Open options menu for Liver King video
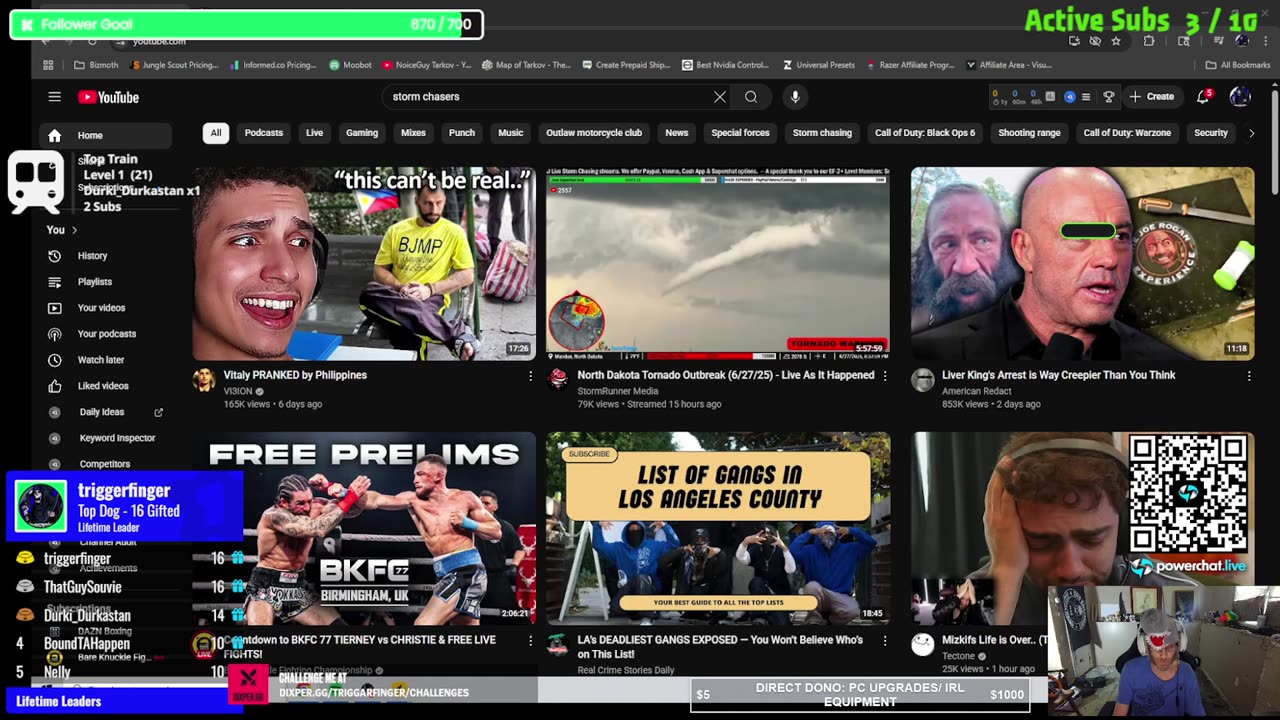 pos(1248,376)
